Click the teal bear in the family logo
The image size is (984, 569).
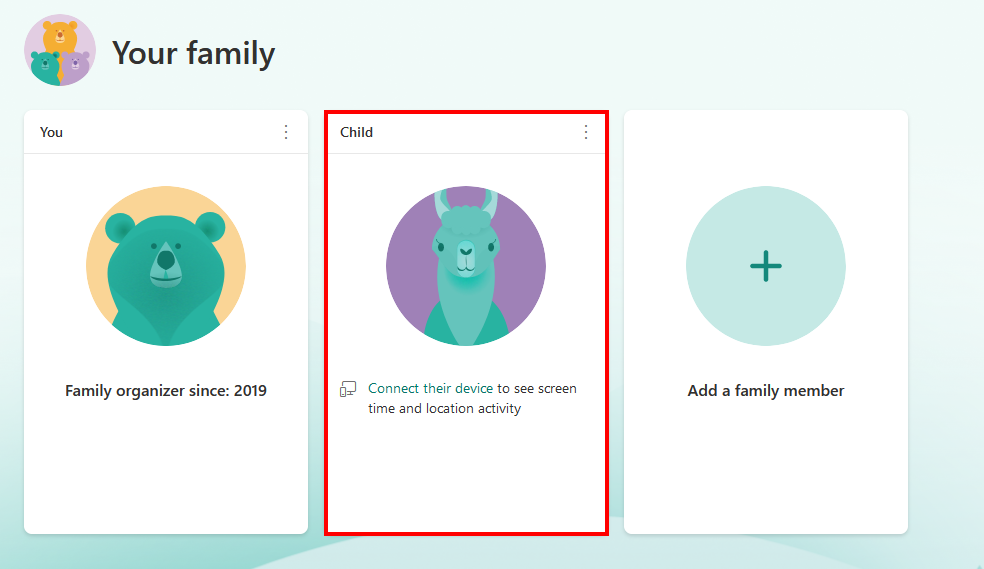pos(44,66)
